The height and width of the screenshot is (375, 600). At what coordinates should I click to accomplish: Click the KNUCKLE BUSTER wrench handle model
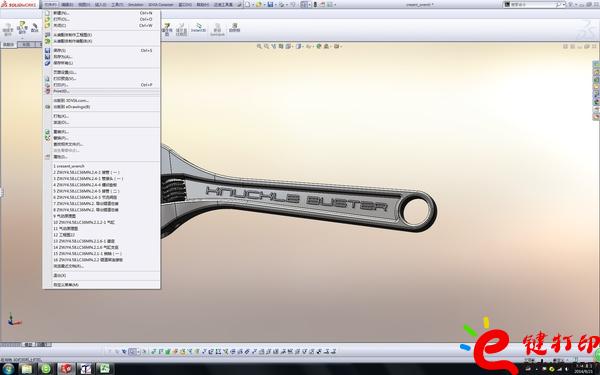tap(297, 200)
